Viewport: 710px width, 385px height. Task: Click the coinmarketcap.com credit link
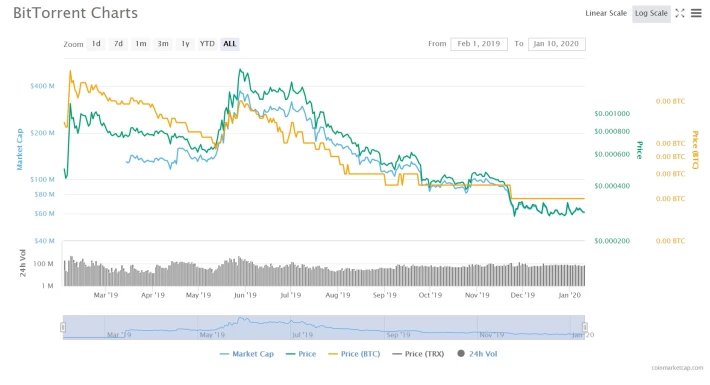677,368
